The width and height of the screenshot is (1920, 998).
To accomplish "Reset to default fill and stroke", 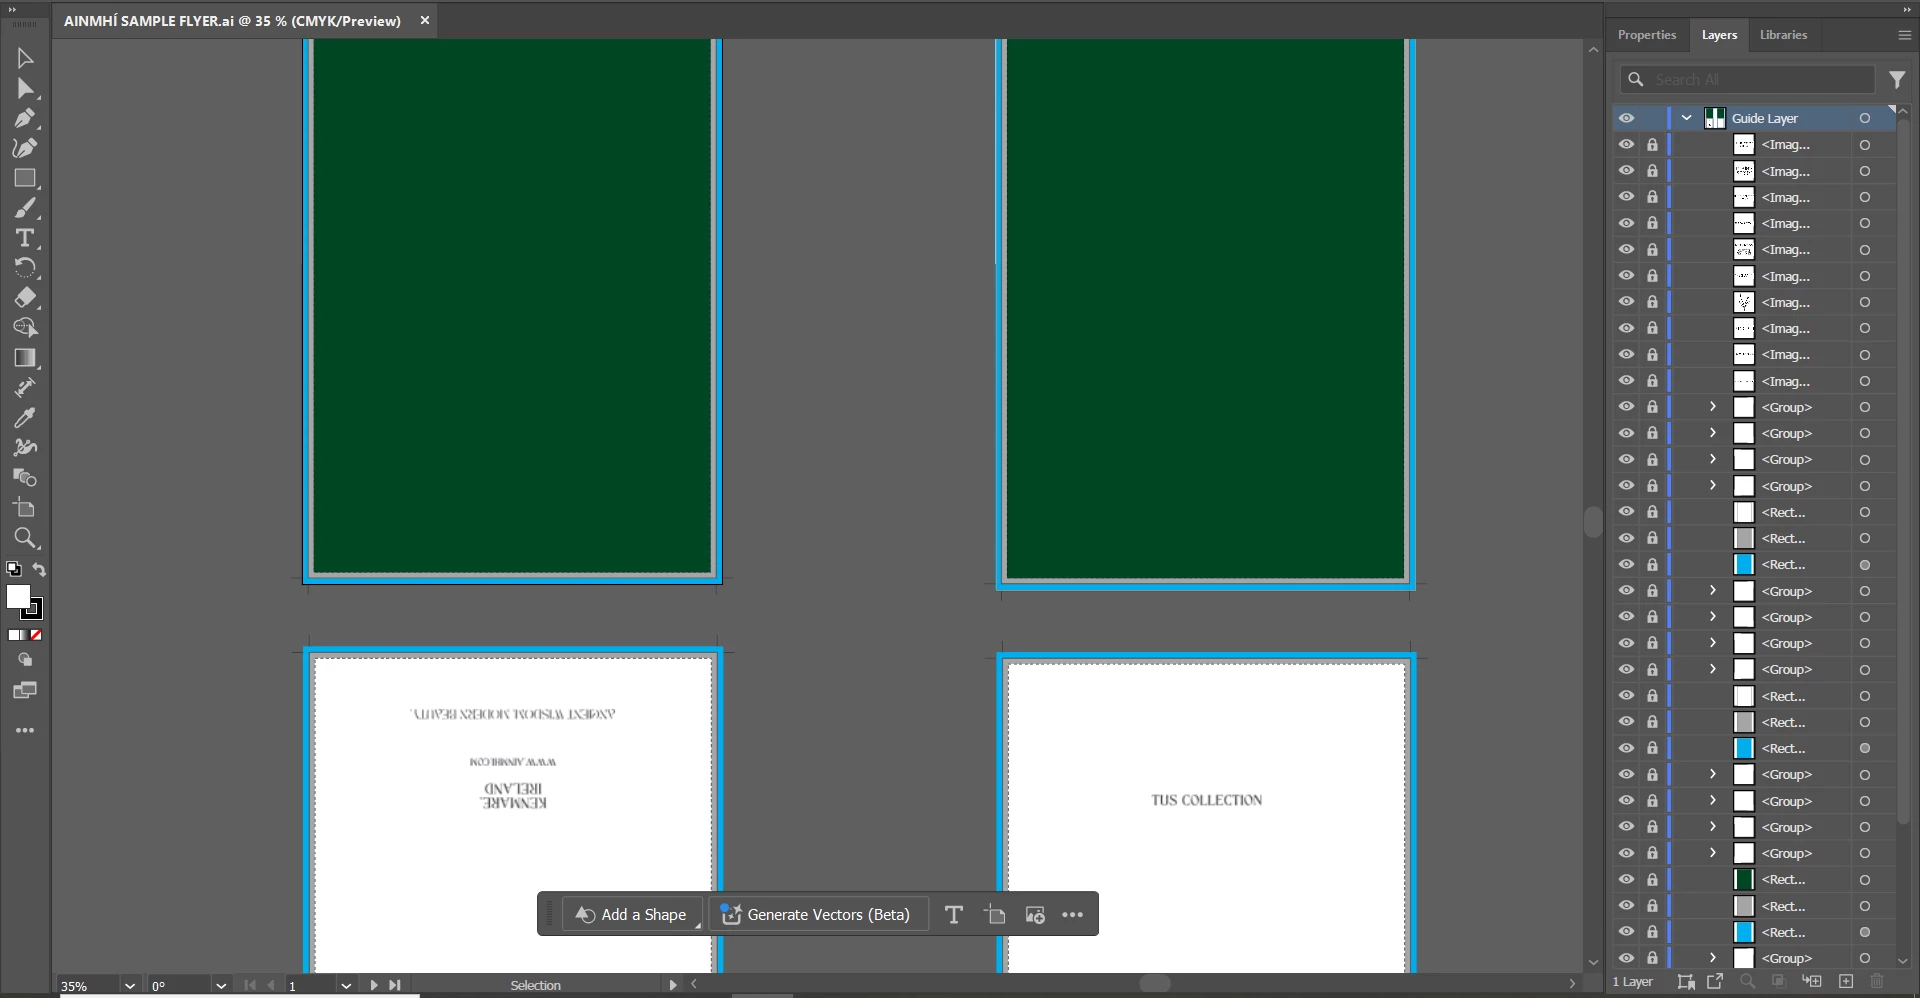I will [x=13, y=570].
